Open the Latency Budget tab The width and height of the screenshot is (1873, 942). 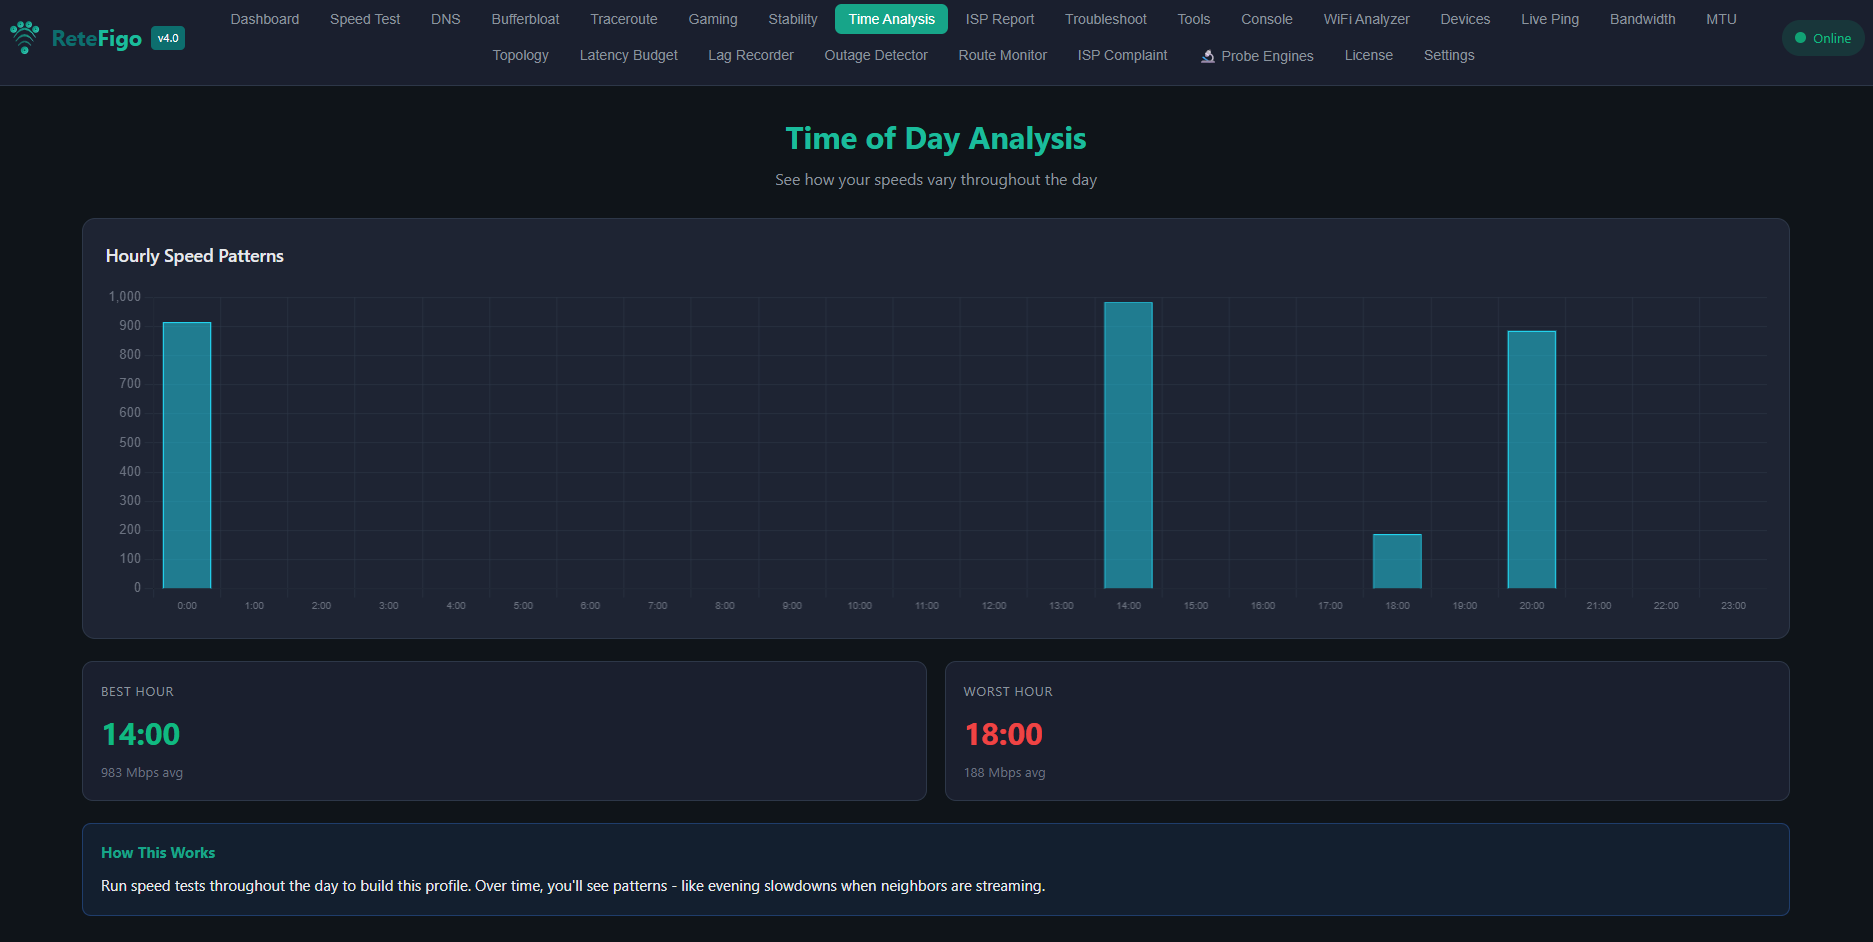(628, 55)
